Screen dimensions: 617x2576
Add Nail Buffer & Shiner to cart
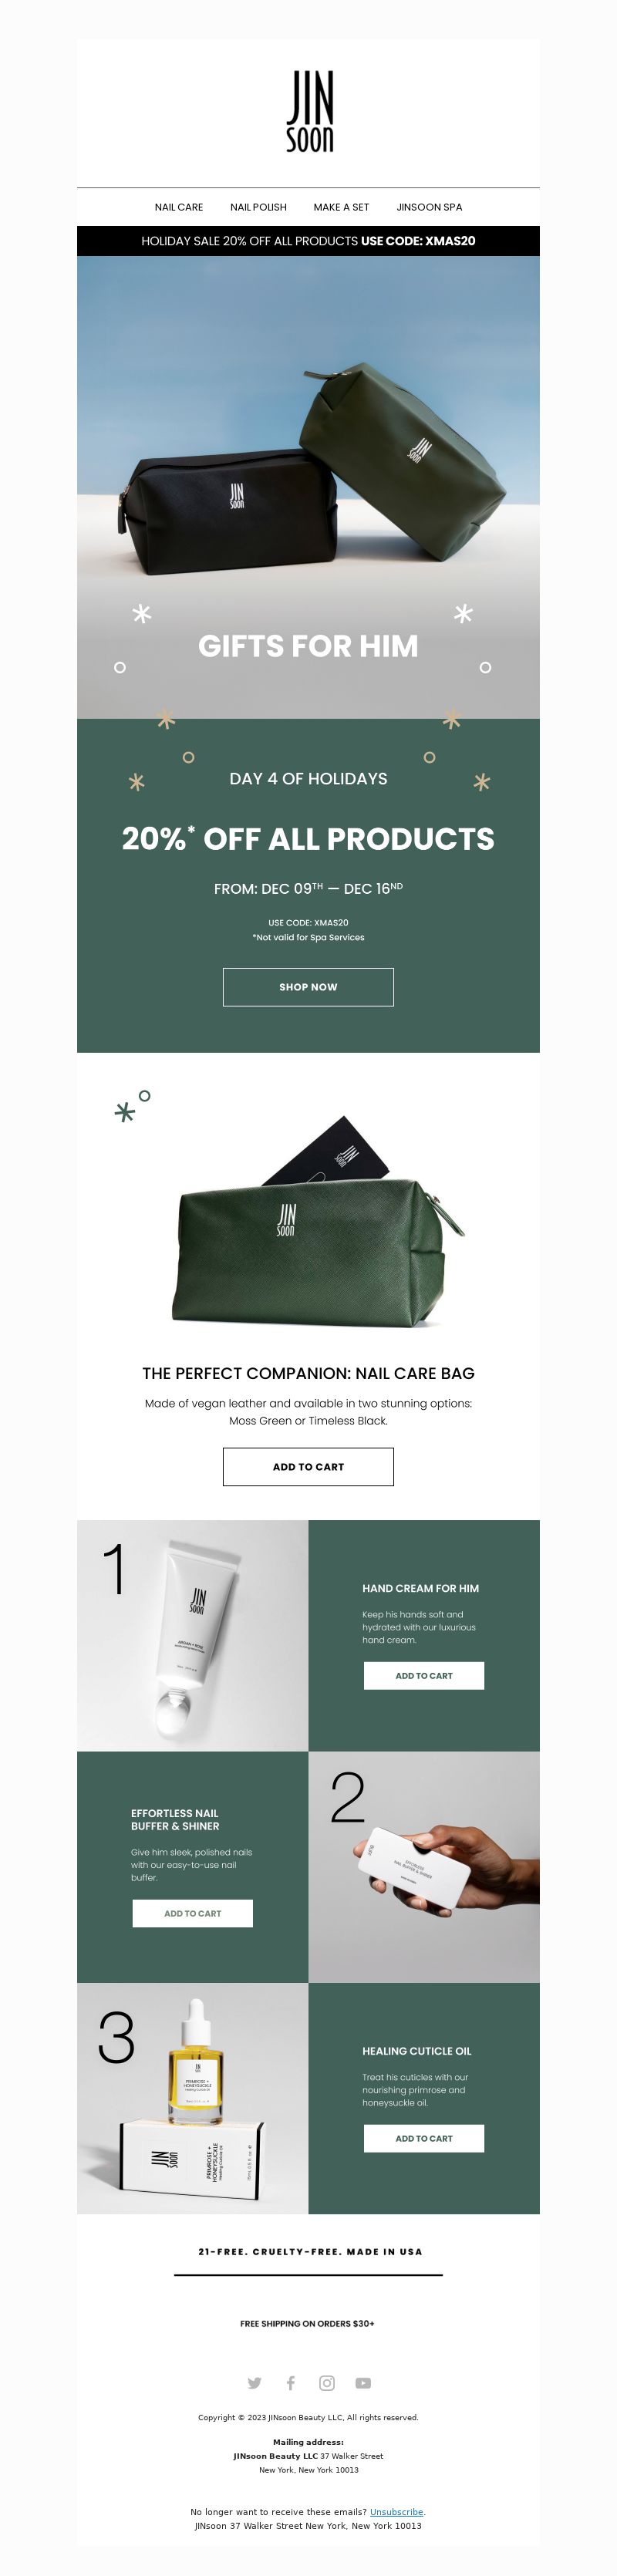click(193, 1914)
